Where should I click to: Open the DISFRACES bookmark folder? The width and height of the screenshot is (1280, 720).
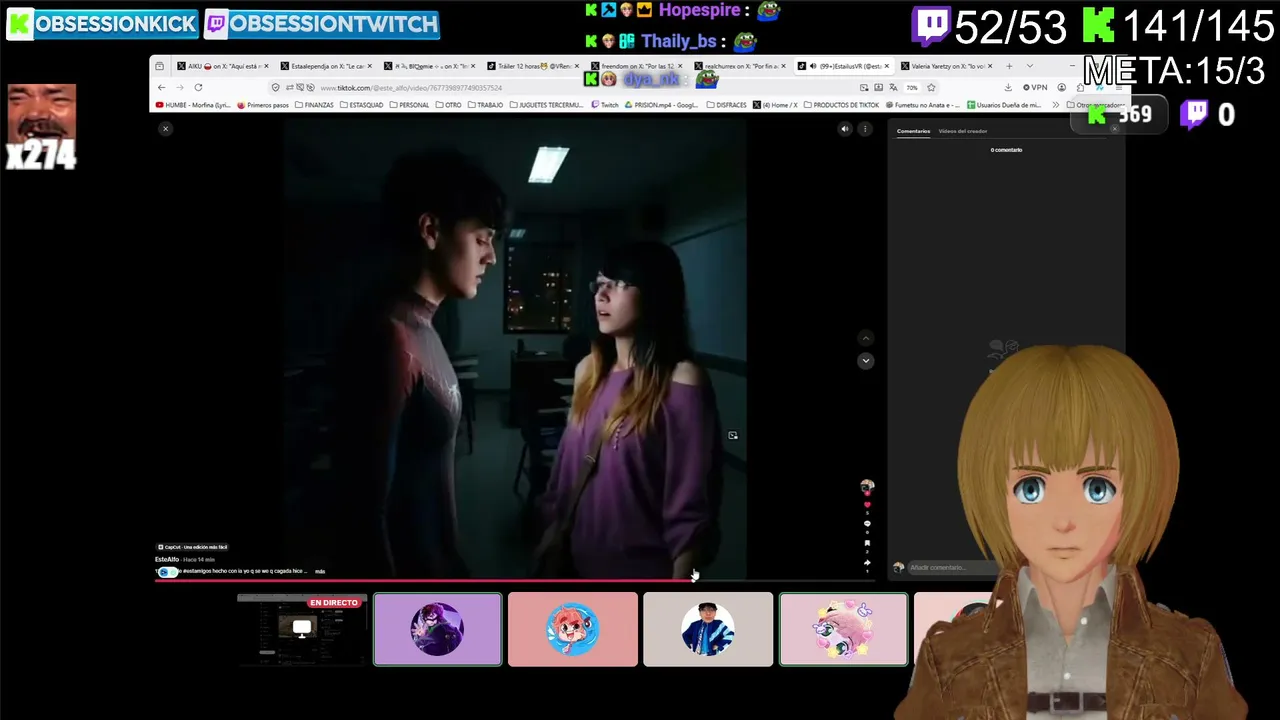pyautogui.click(x=726, y=105)
